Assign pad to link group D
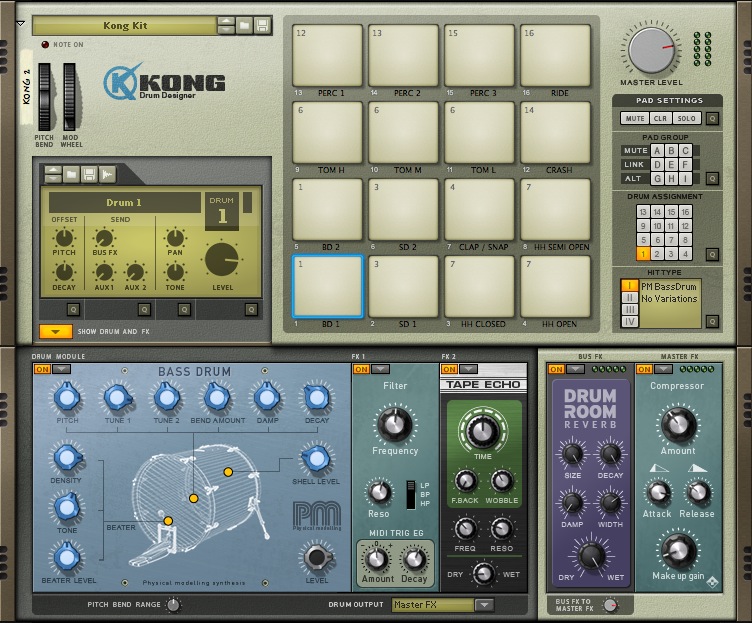 (657, 165)
